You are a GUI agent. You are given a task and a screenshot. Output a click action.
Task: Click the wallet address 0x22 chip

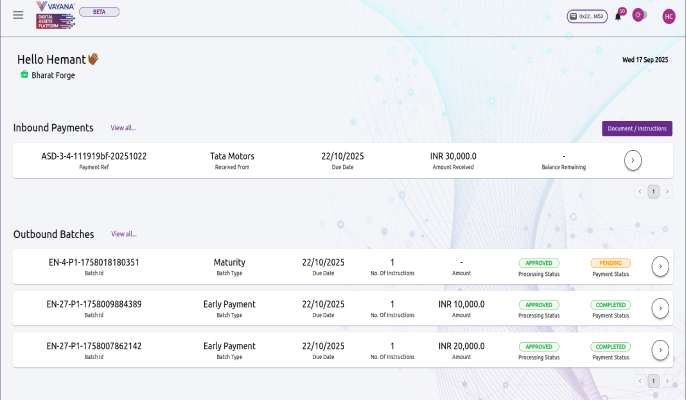click(x=586, y=16)
